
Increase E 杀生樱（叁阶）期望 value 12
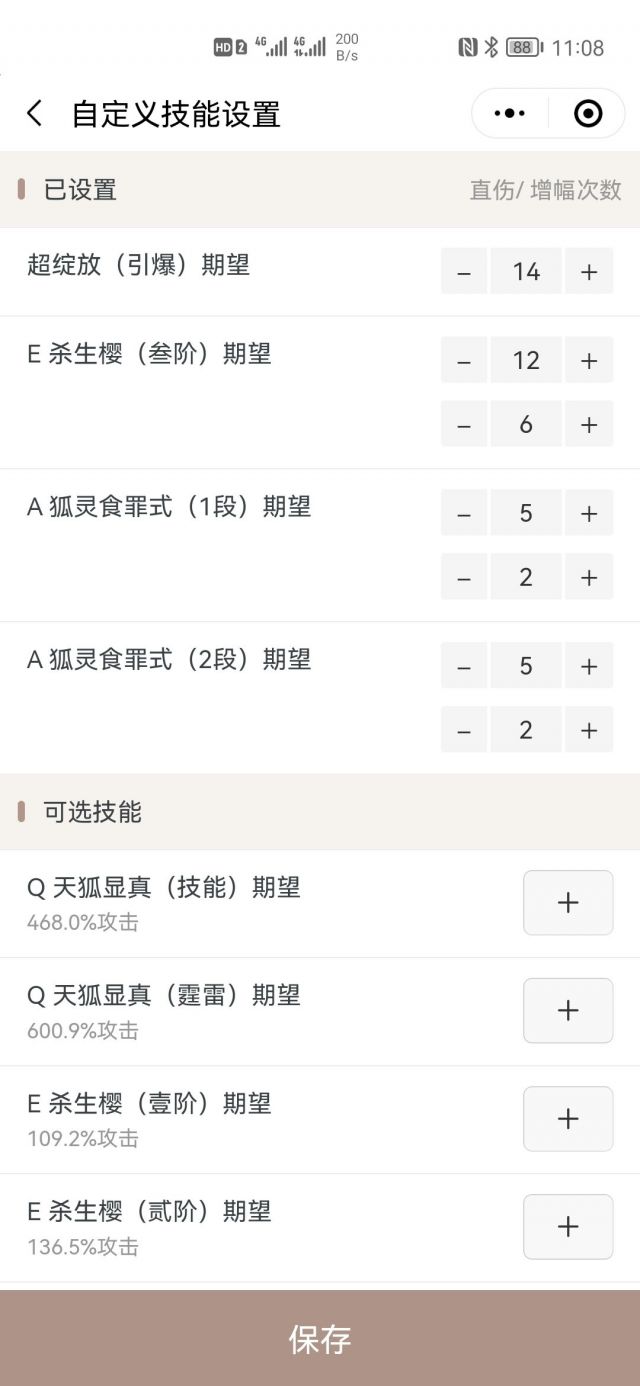click(x=589, y=360)
